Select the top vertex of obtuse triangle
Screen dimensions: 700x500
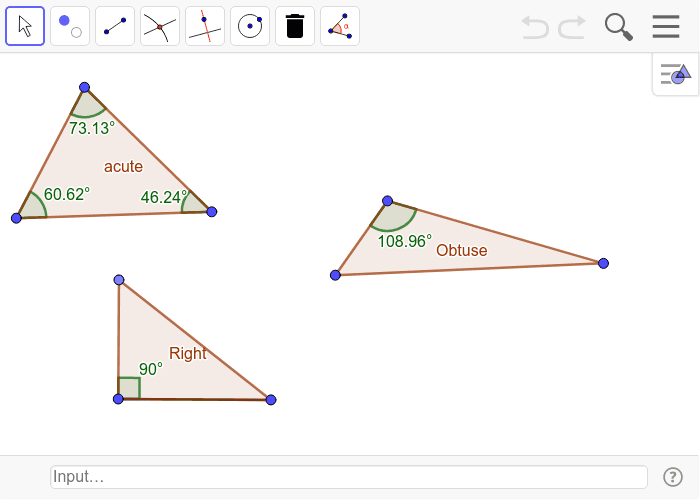click(x=388, y=201)
